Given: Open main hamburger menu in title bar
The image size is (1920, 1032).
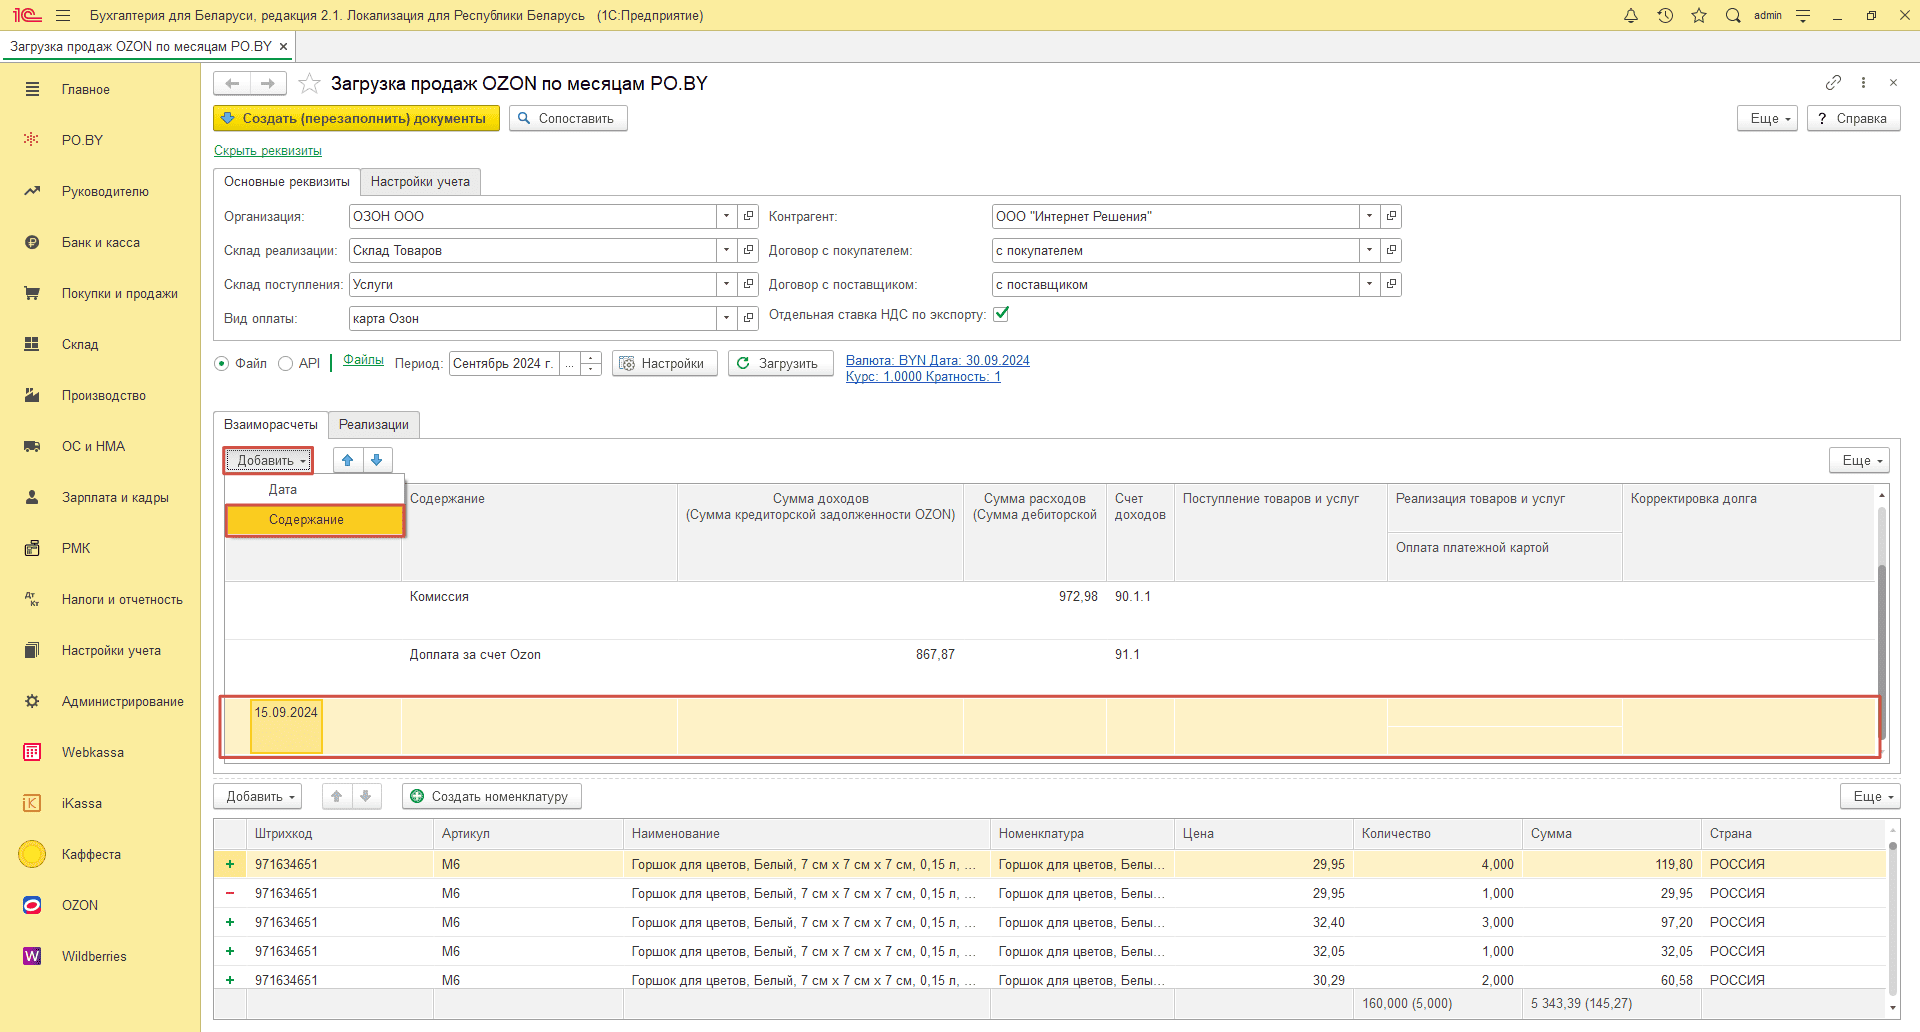Looking at the screenshot, I should click(63, 15).
